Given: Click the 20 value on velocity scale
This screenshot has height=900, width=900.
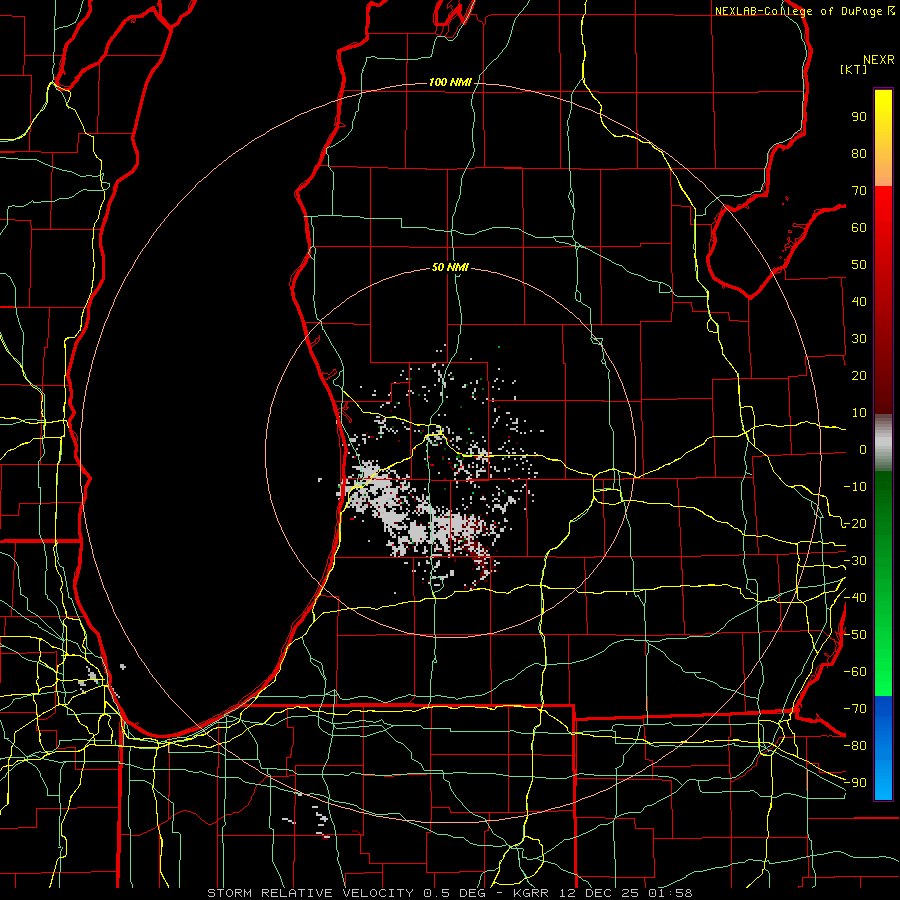Looking at the screenshot, I should tap(859, 375).
